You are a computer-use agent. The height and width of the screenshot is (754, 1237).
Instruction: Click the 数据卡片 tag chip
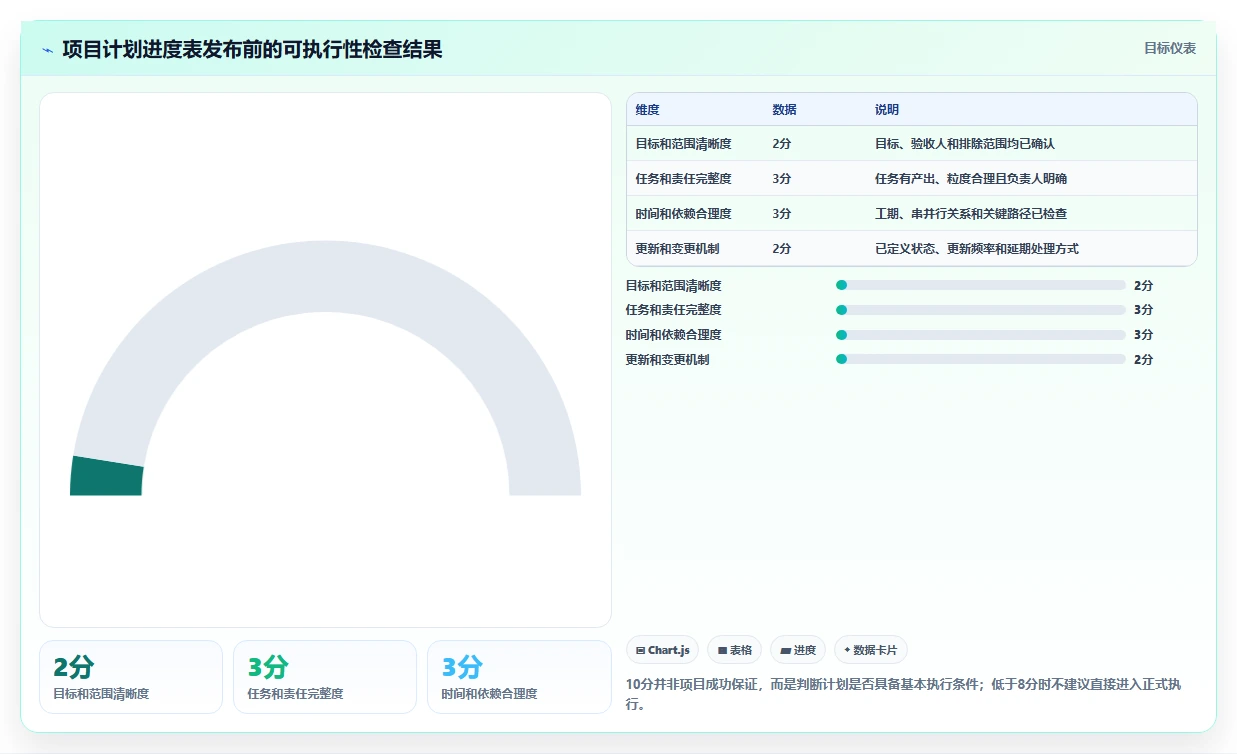coord(871,650)
